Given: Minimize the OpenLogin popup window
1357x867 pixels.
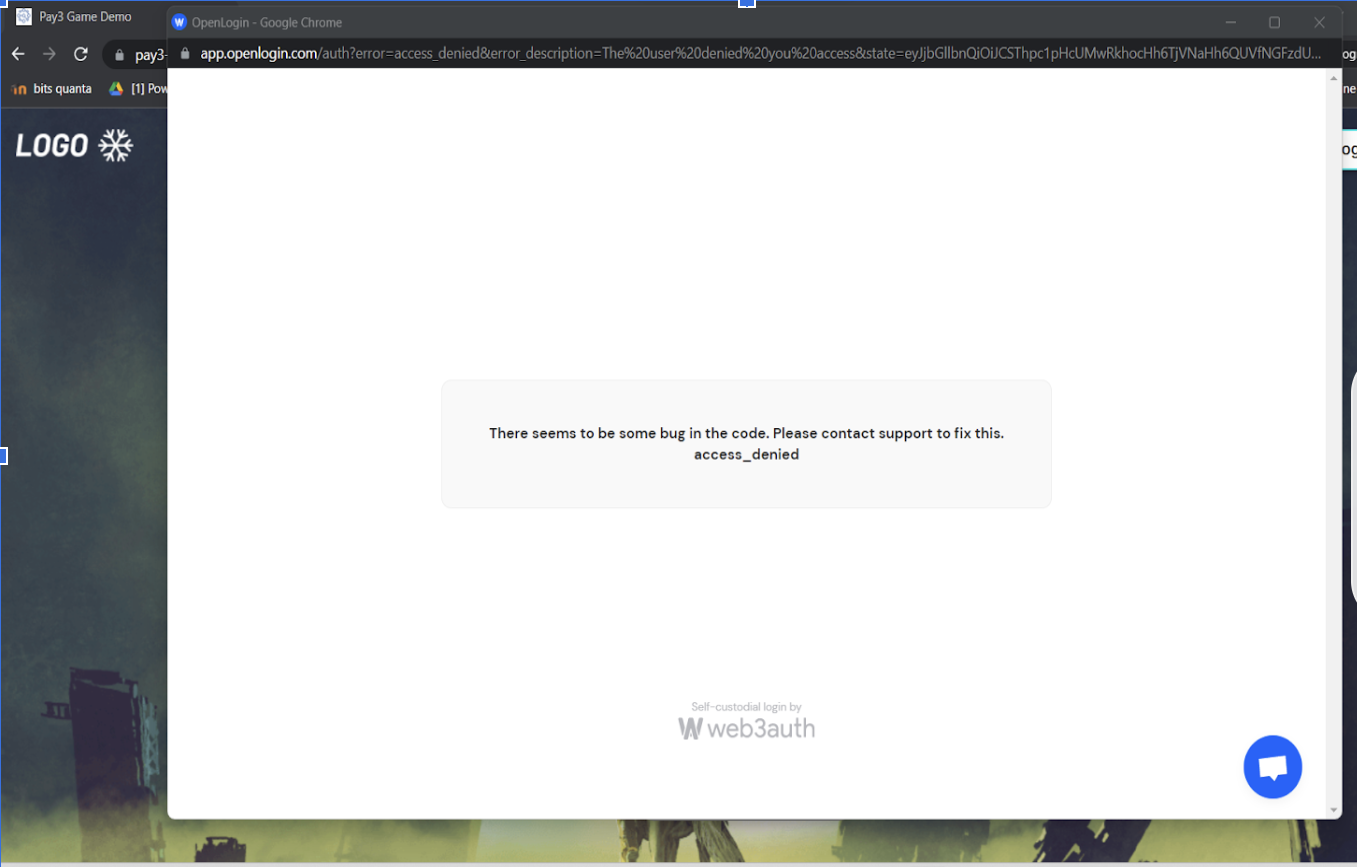Looking at the screenshot, I should 1230,22.
